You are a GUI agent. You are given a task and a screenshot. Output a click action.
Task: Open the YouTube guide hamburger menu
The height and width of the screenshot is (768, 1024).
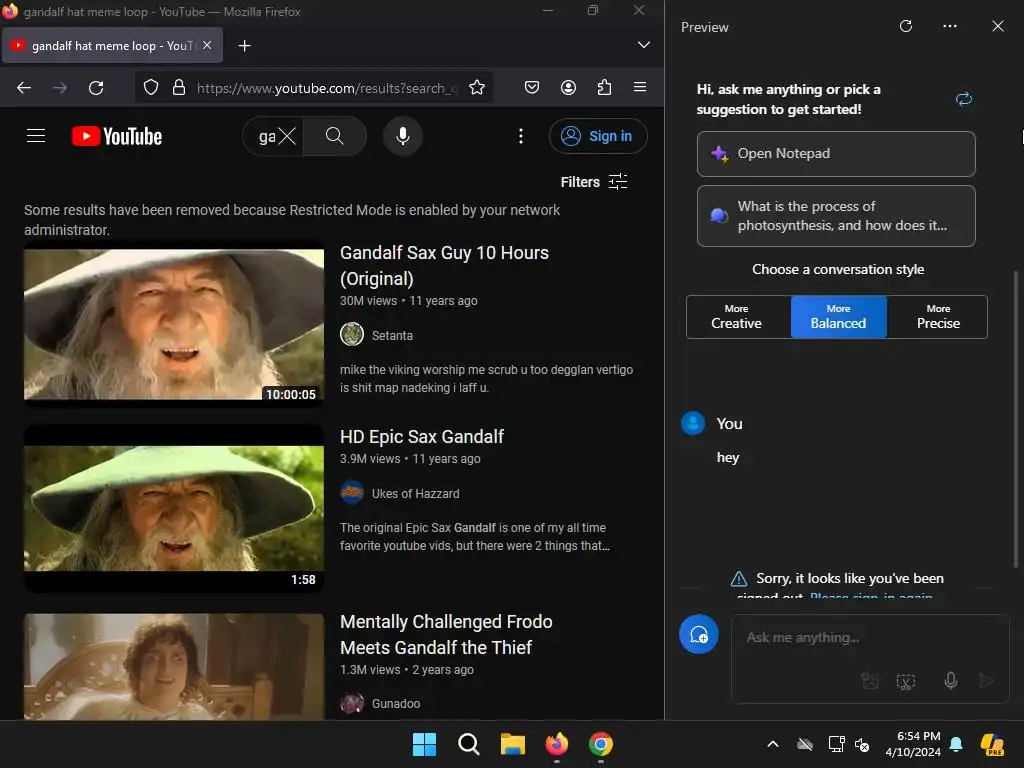[36, 136]
